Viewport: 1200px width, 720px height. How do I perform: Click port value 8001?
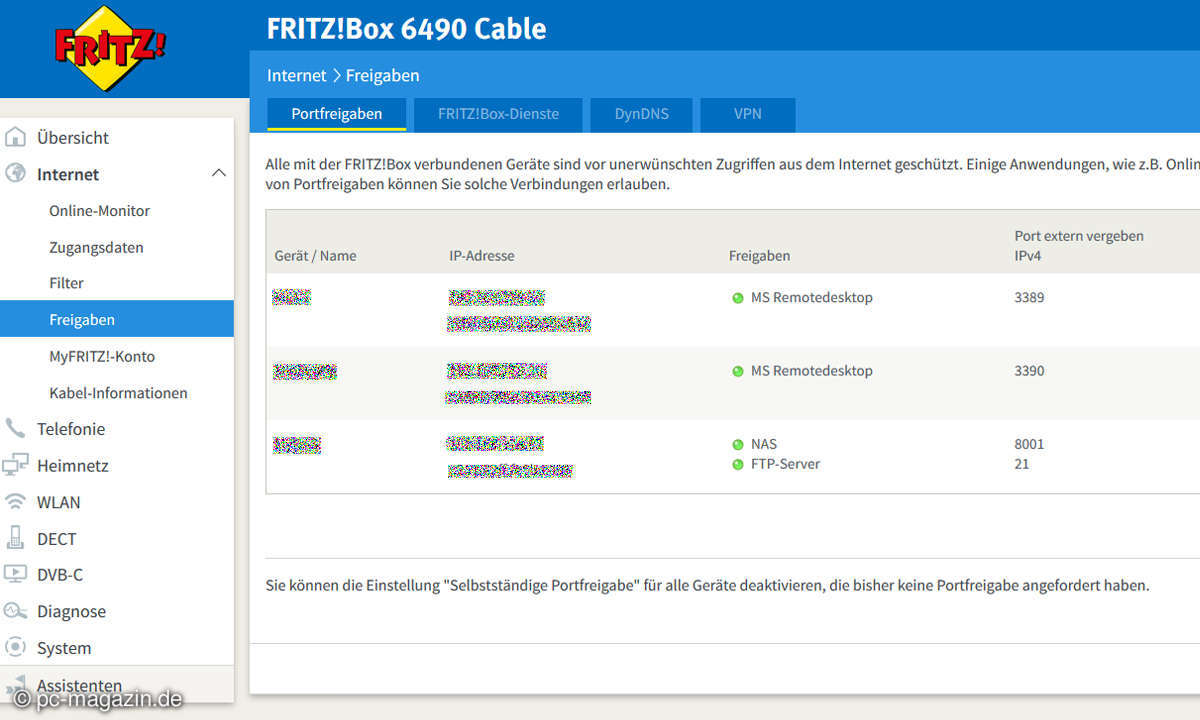point(1029,443)
